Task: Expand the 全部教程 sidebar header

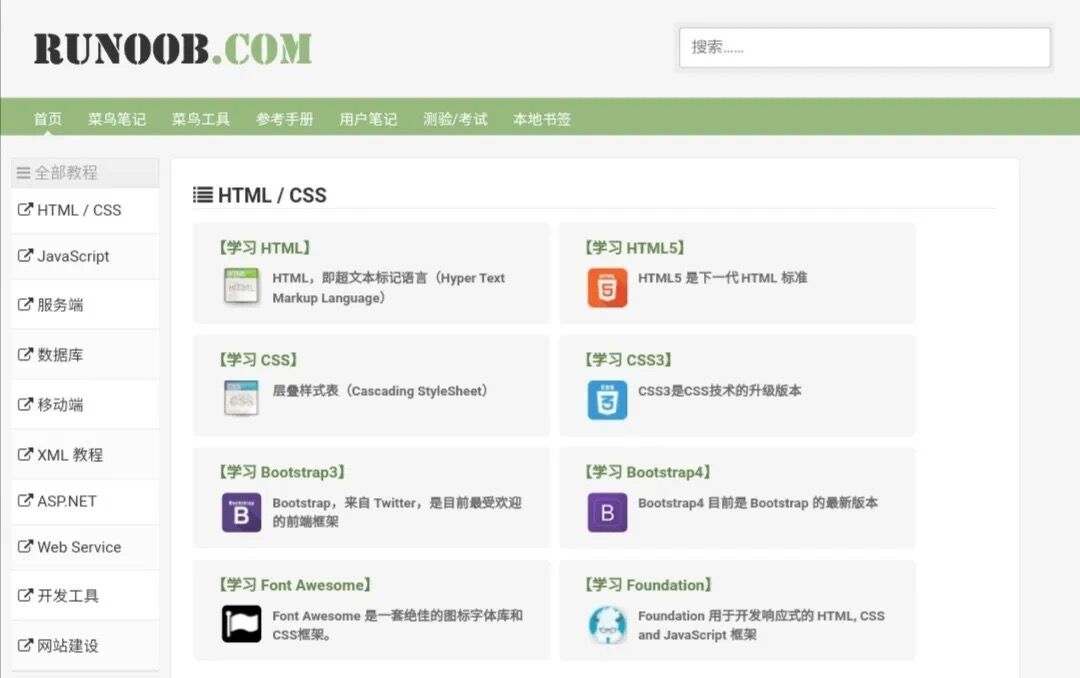Action: click(85, 173)
